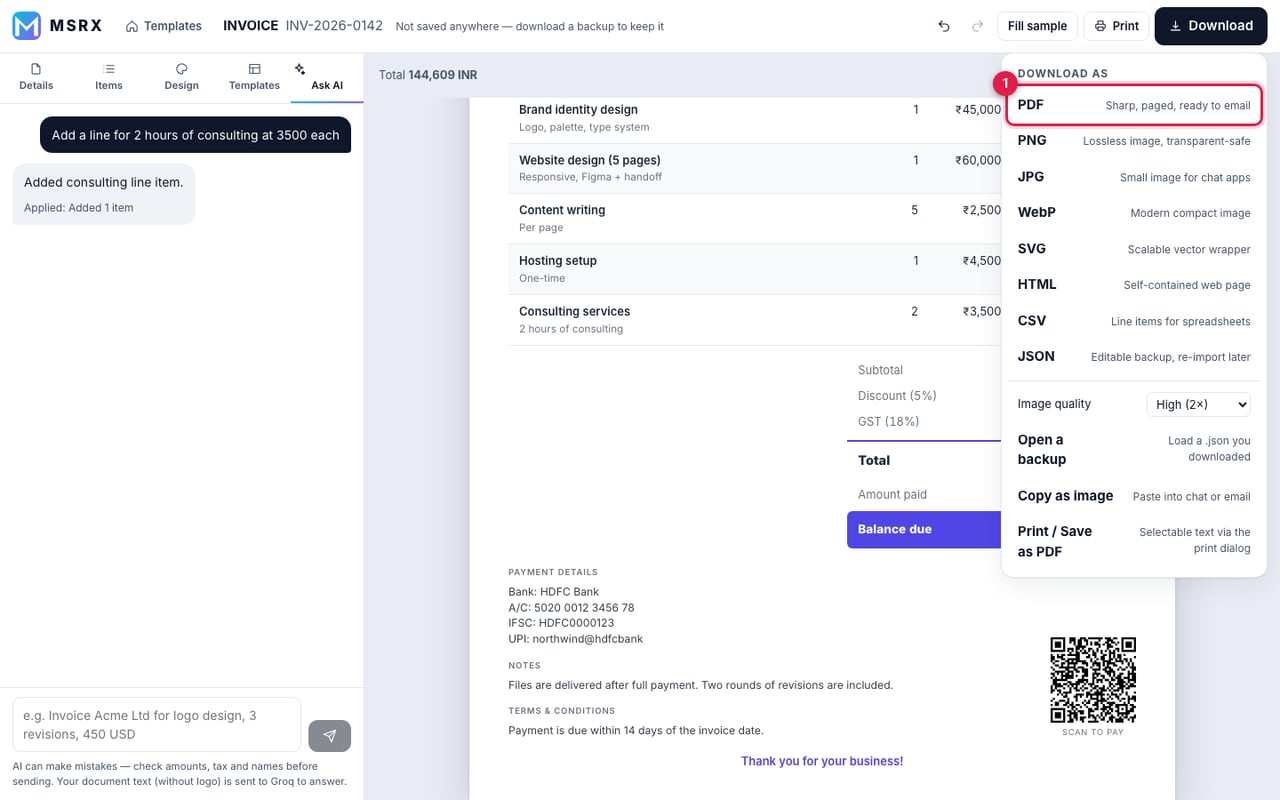
Task: Download line items as CSV
Action: (1134, 321)
